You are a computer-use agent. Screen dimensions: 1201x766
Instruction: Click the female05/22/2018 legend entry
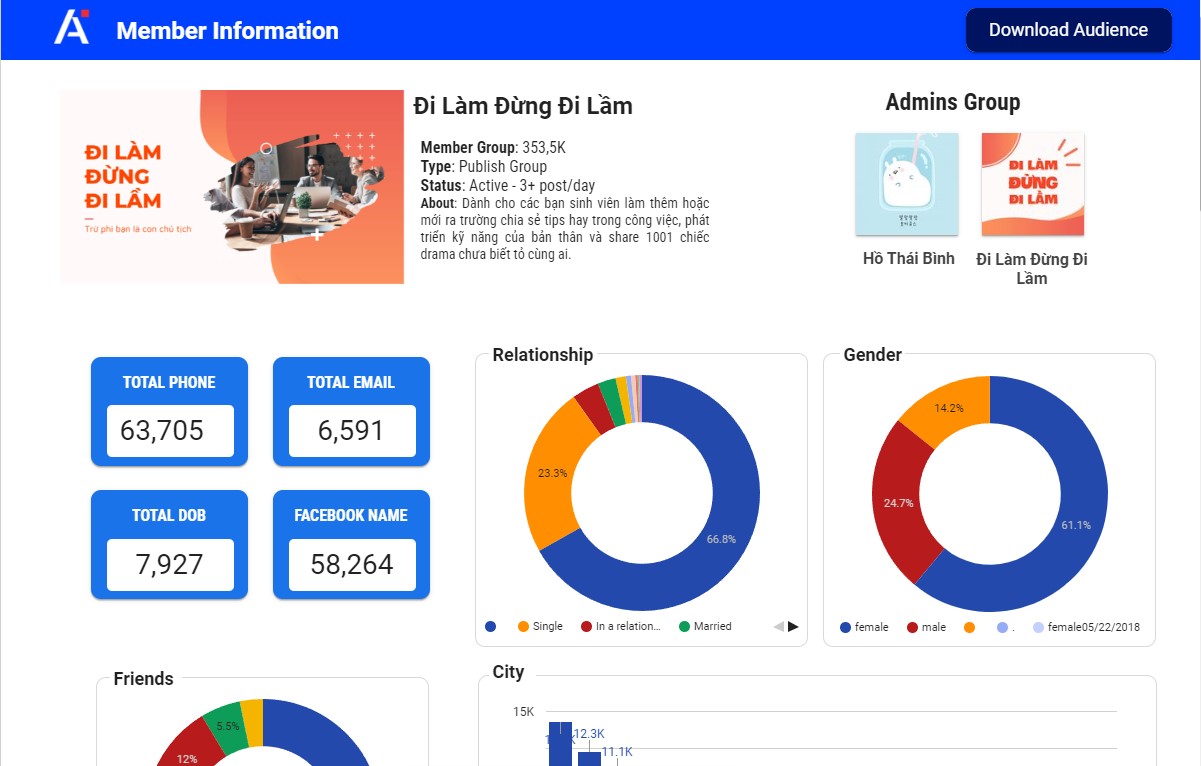pos(1086,627)
